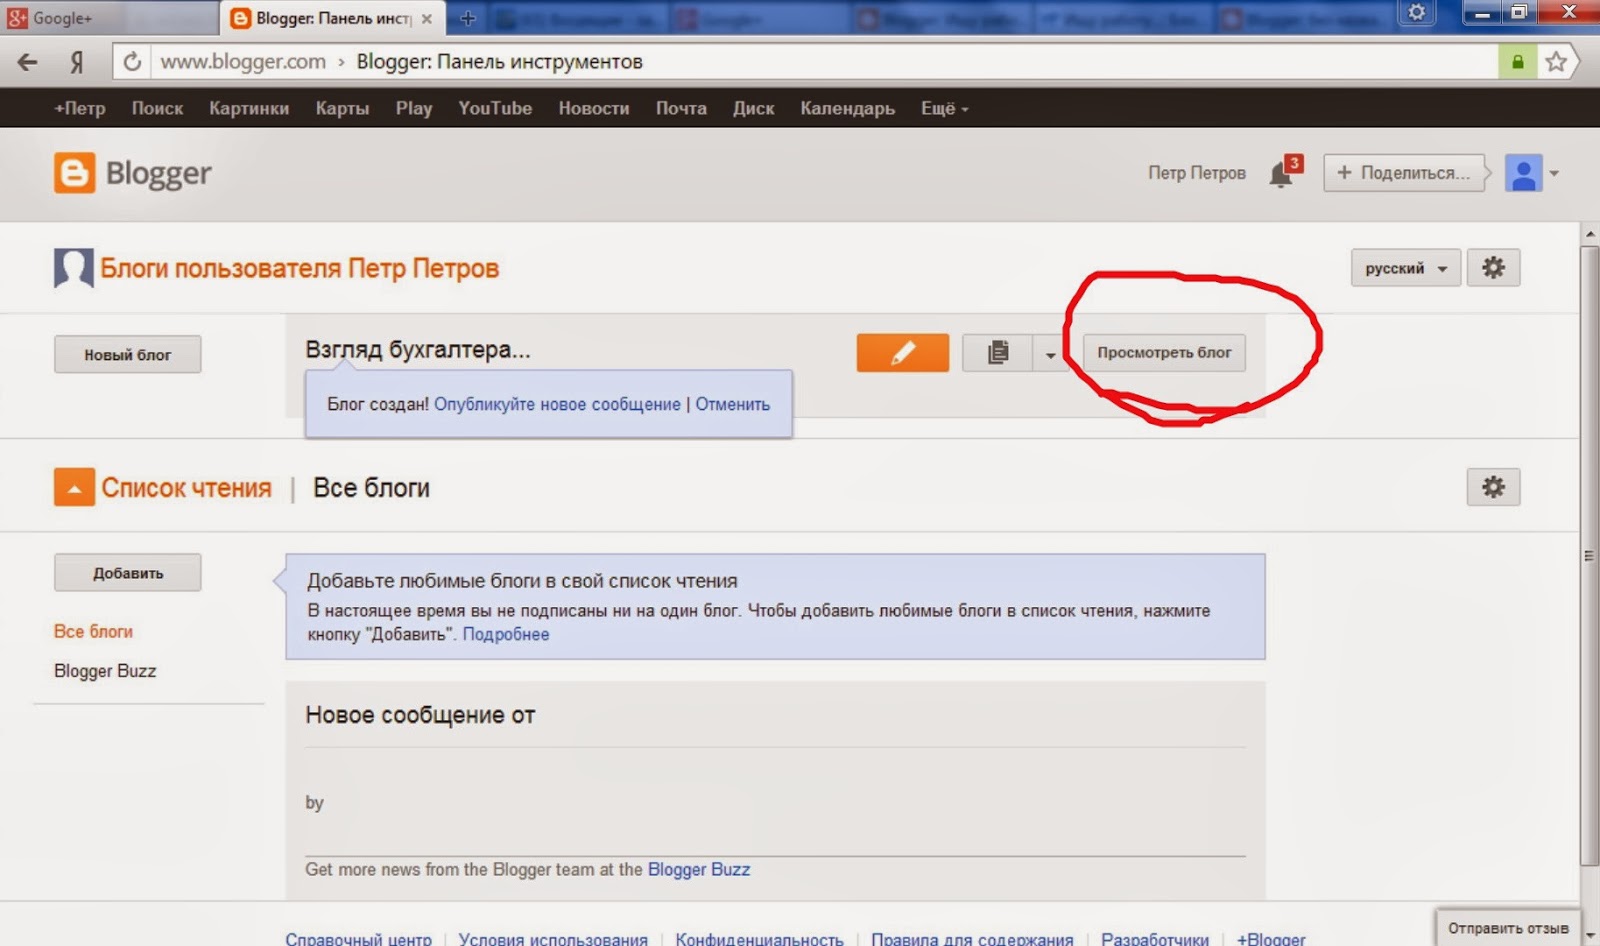Click the Список чтения heading text

click(186, 488)
